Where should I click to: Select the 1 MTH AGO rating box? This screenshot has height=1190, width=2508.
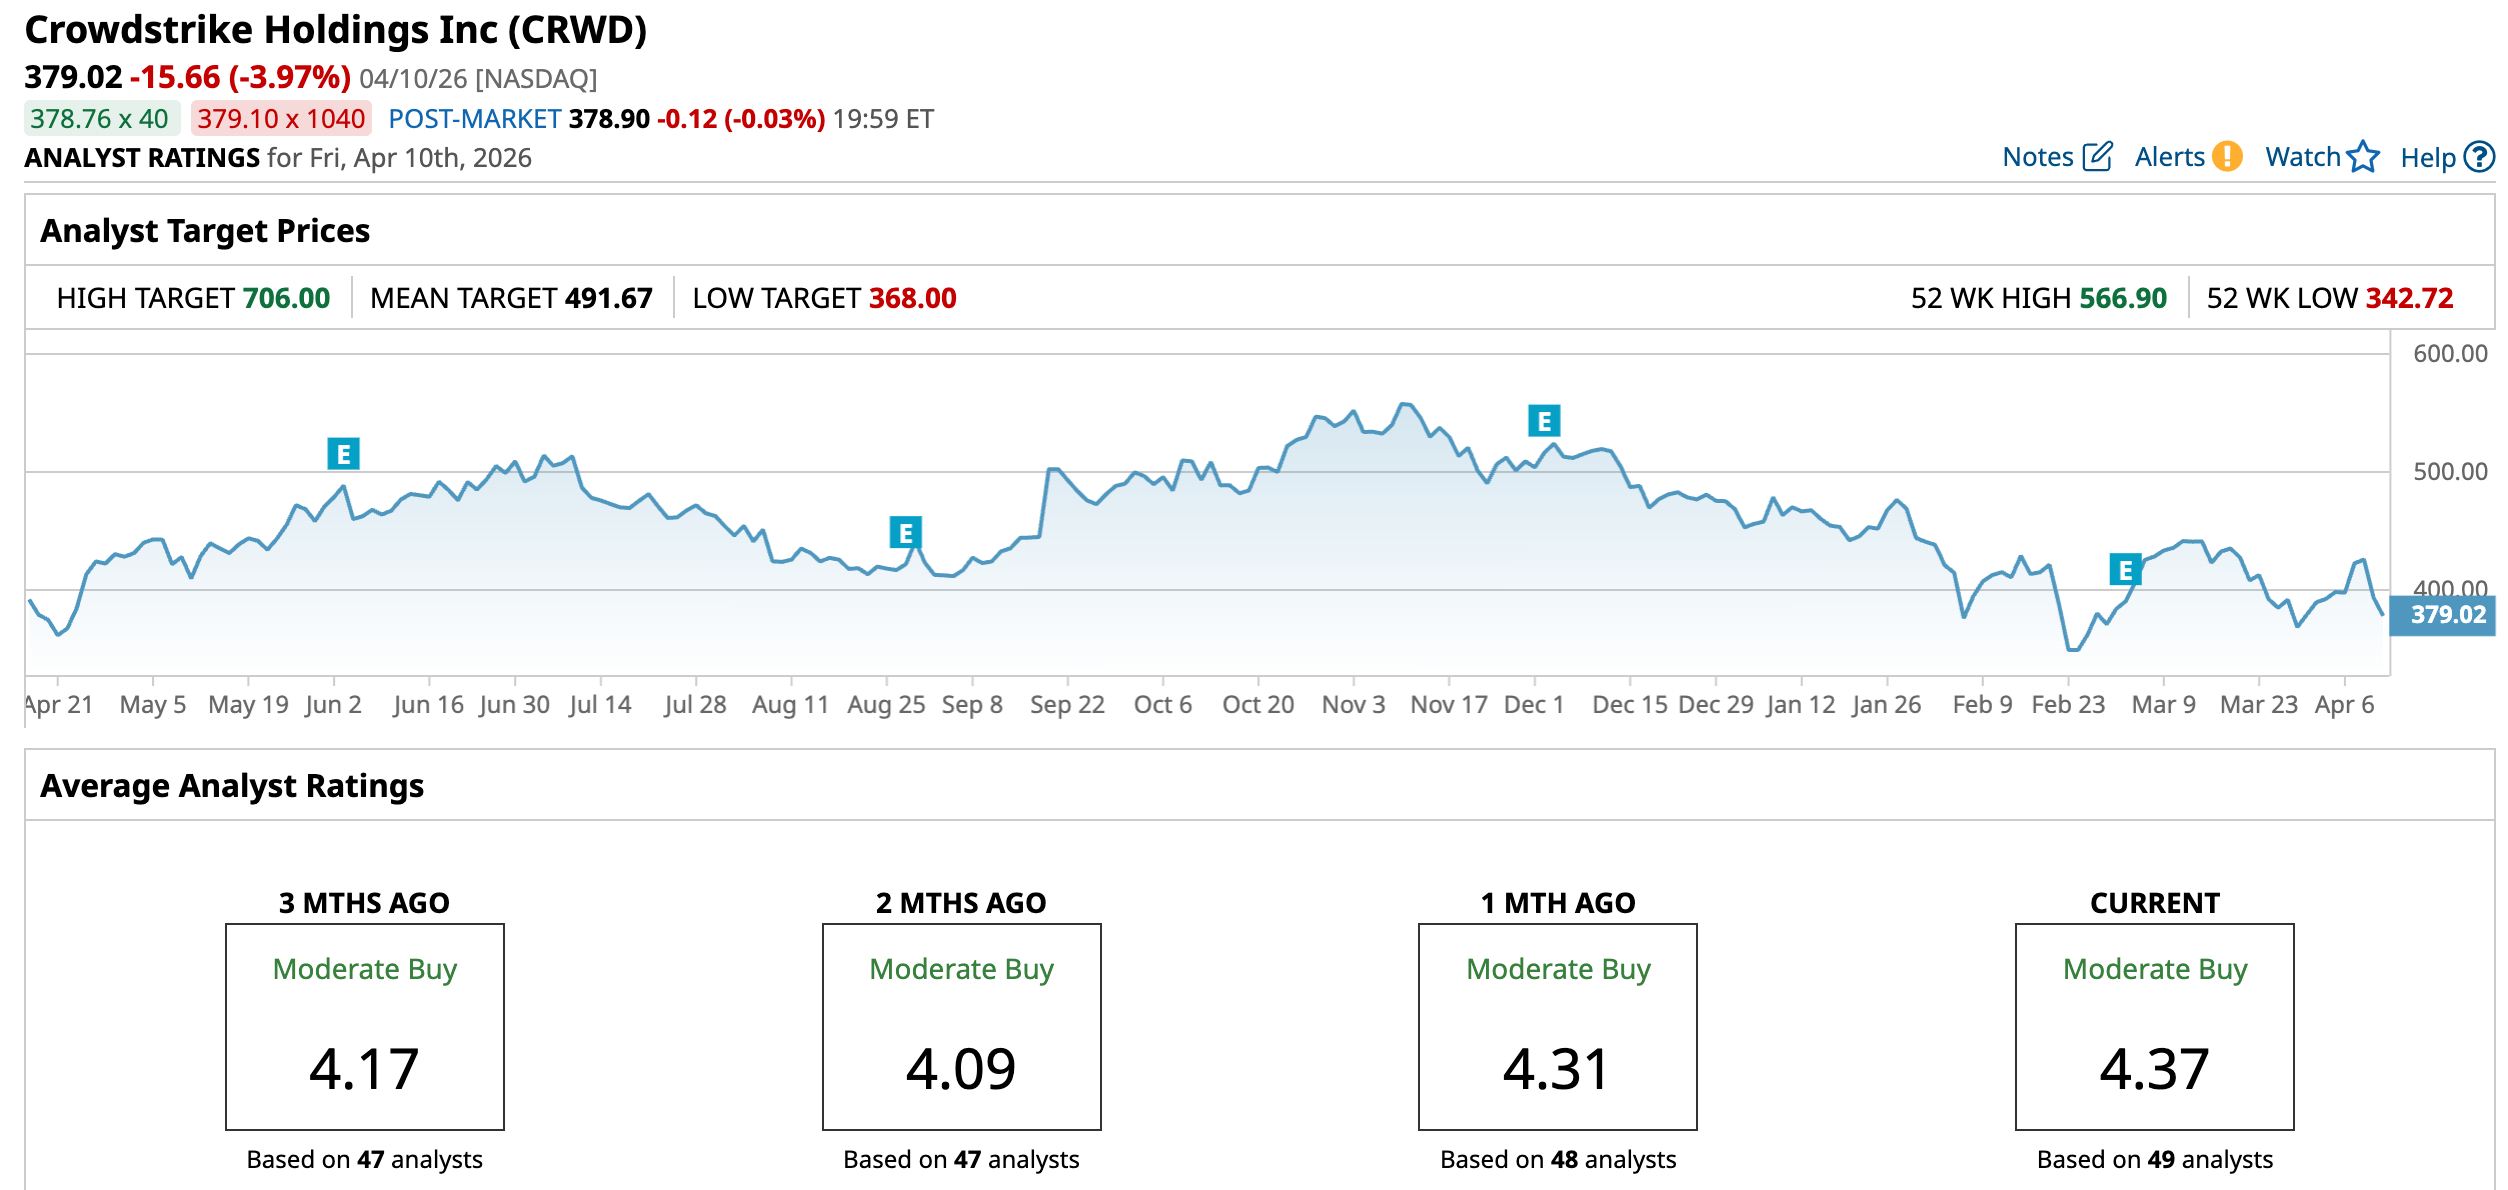click(x=1557, y=1027)
